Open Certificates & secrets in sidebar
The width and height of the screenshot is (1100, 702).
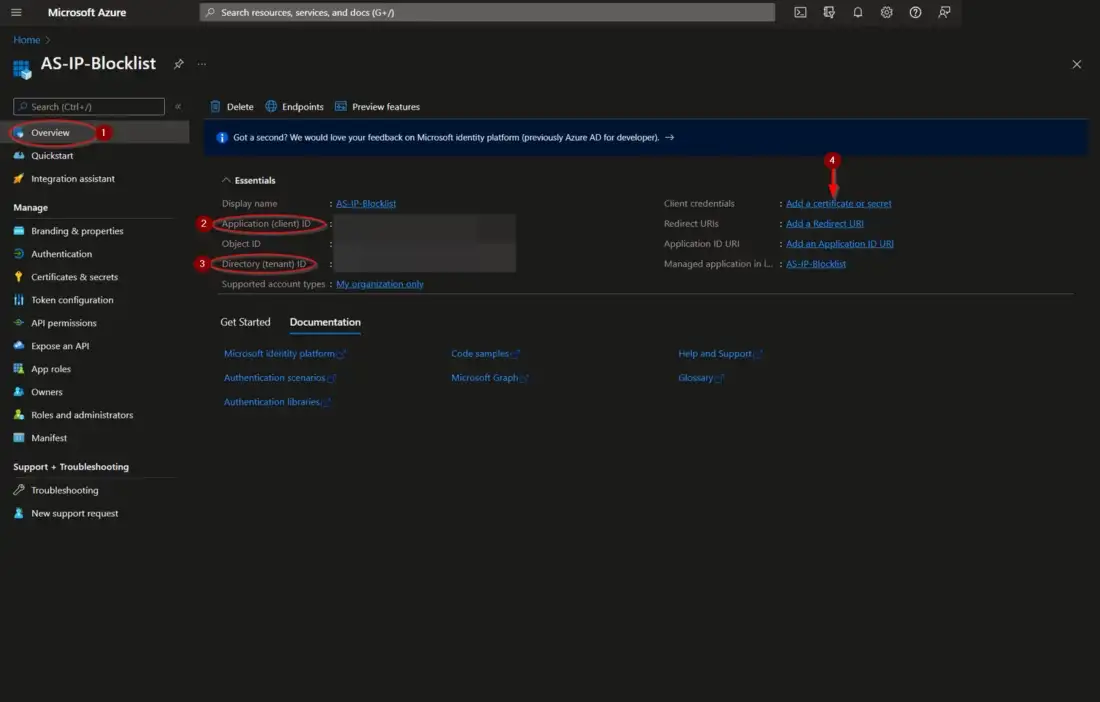tap(74, 277)
